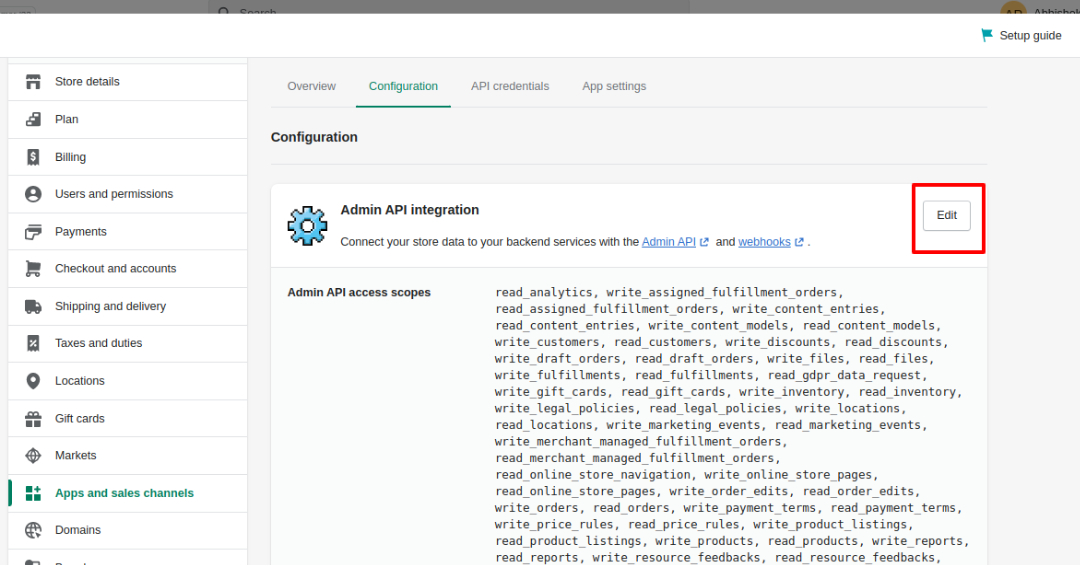Click external link icon beside webhooks

click(799, 242)
